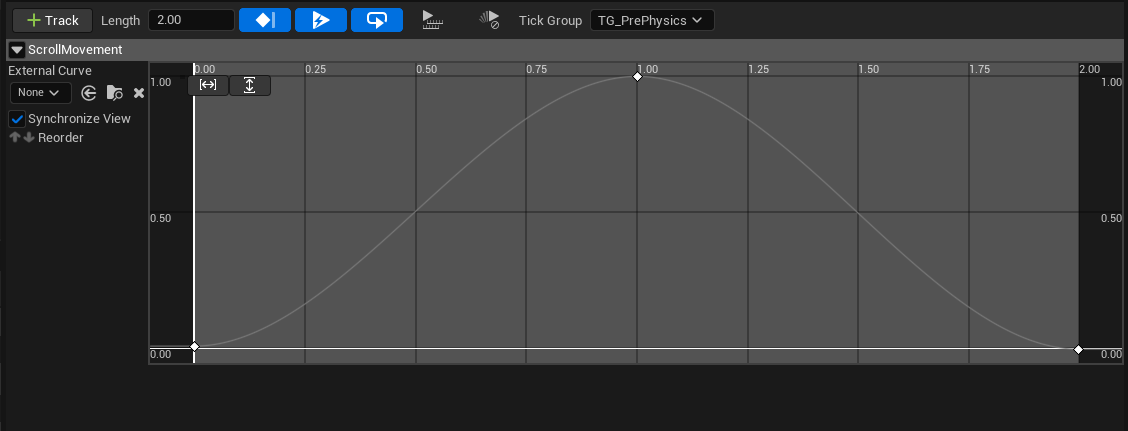Toggle Use Last Keyframe button

(265, 20)
